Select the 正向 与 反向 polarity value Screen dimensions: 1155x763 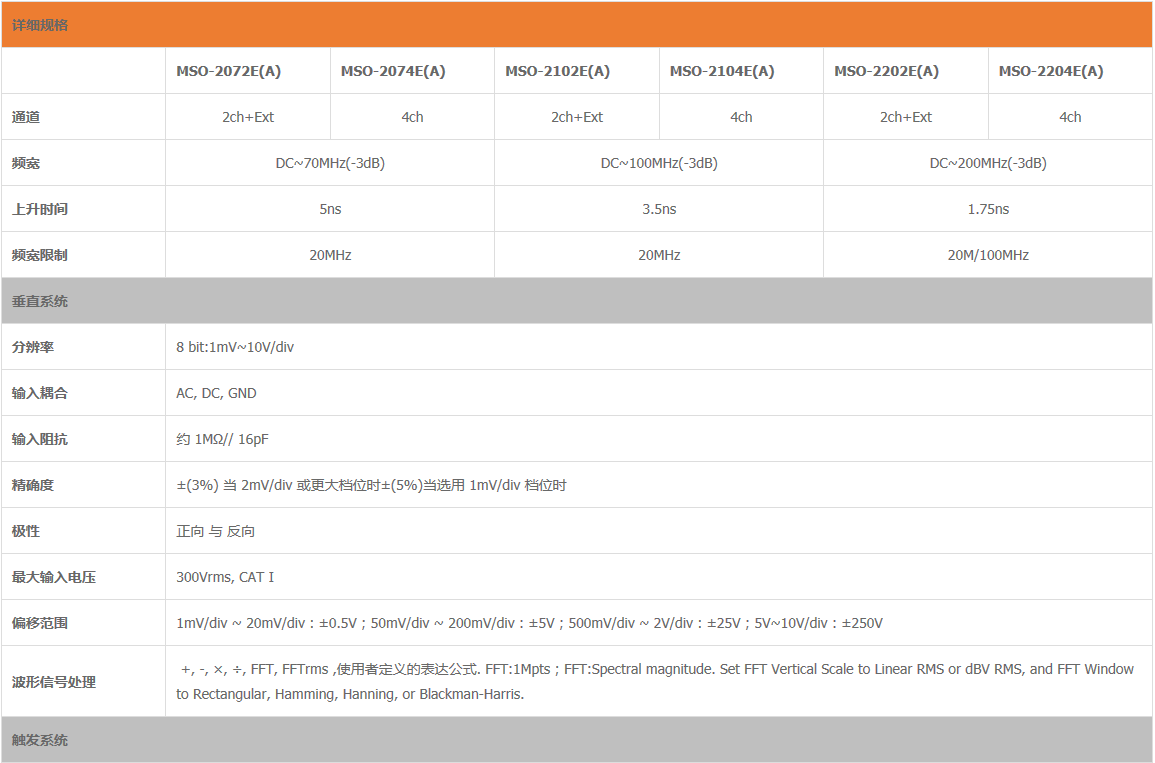click(216, 531)
